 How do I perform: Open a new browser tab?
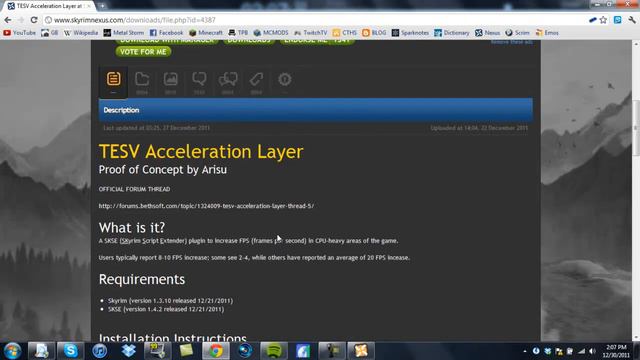coord(102,6)
